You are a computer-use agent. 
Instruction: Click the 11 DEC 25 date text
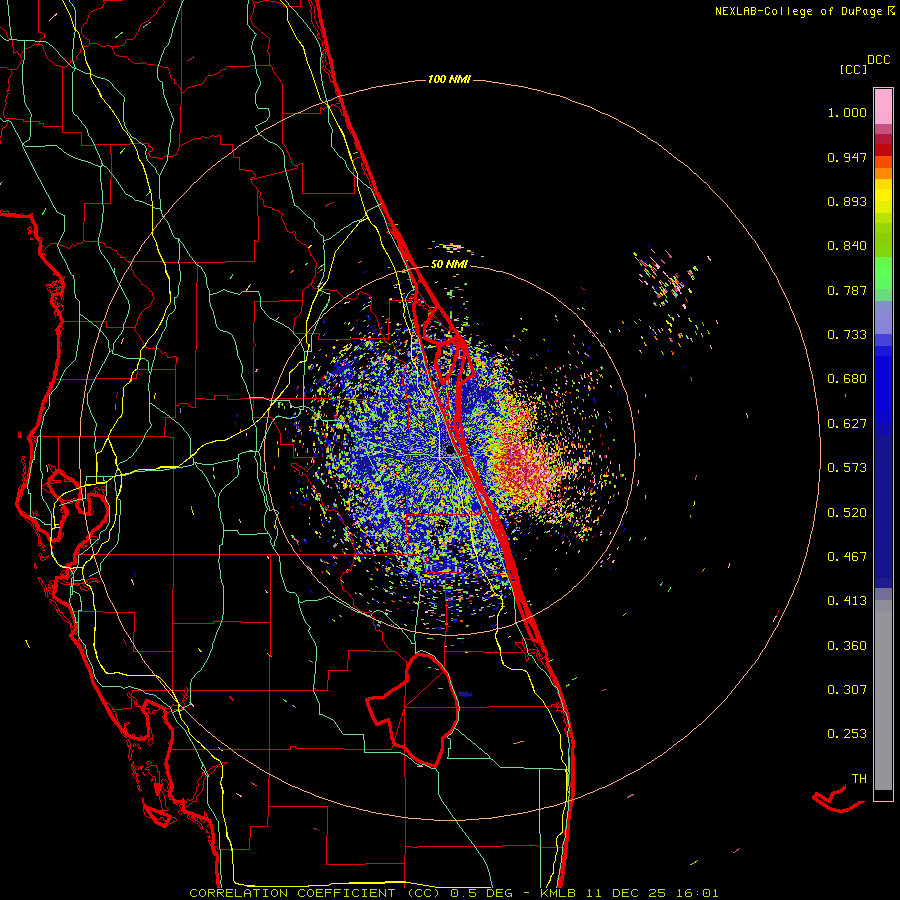tap(626, 893)
